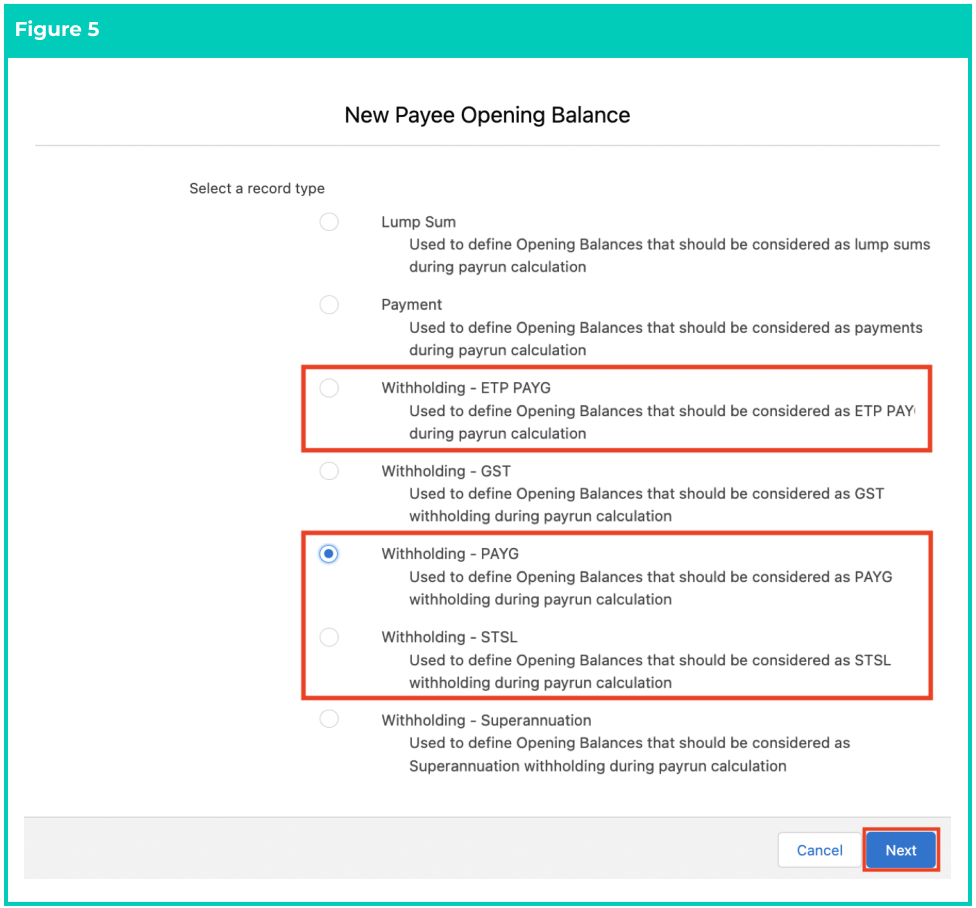Click the Payment label text
Screen dimensions: 976x908
411,305
